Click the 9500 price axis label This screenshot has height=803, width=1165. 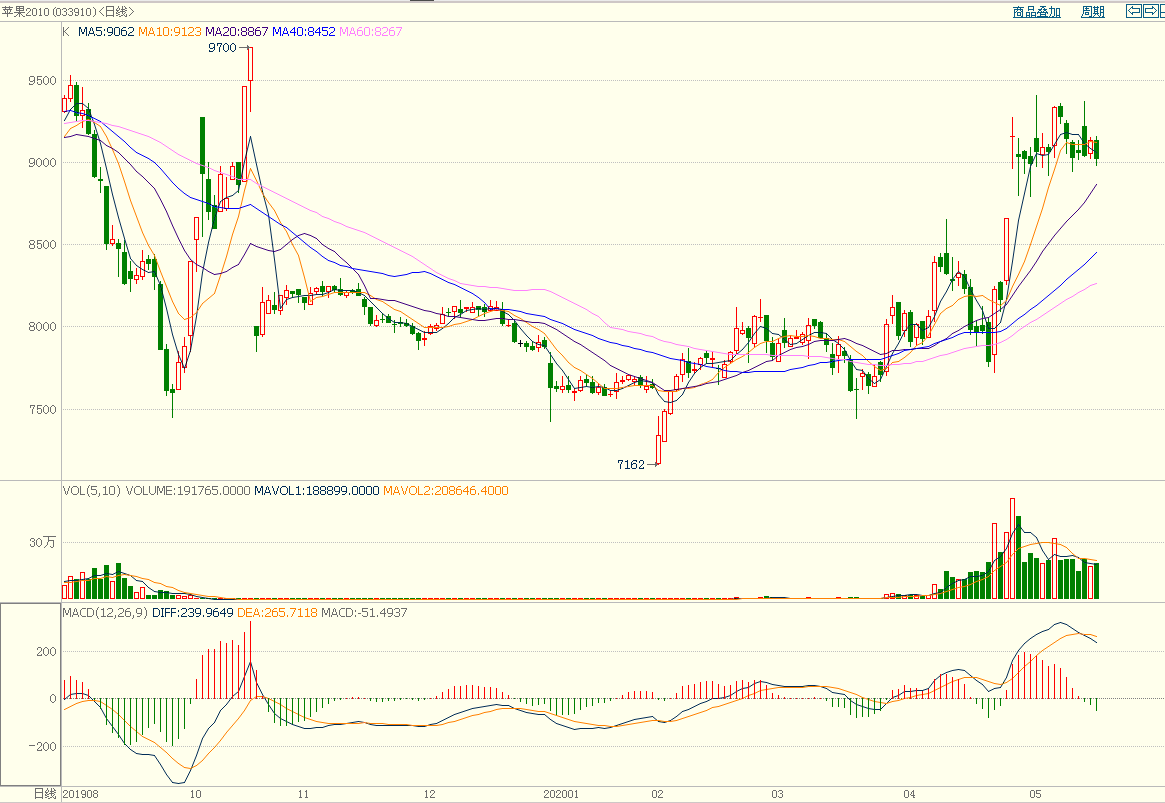[42, 81]
